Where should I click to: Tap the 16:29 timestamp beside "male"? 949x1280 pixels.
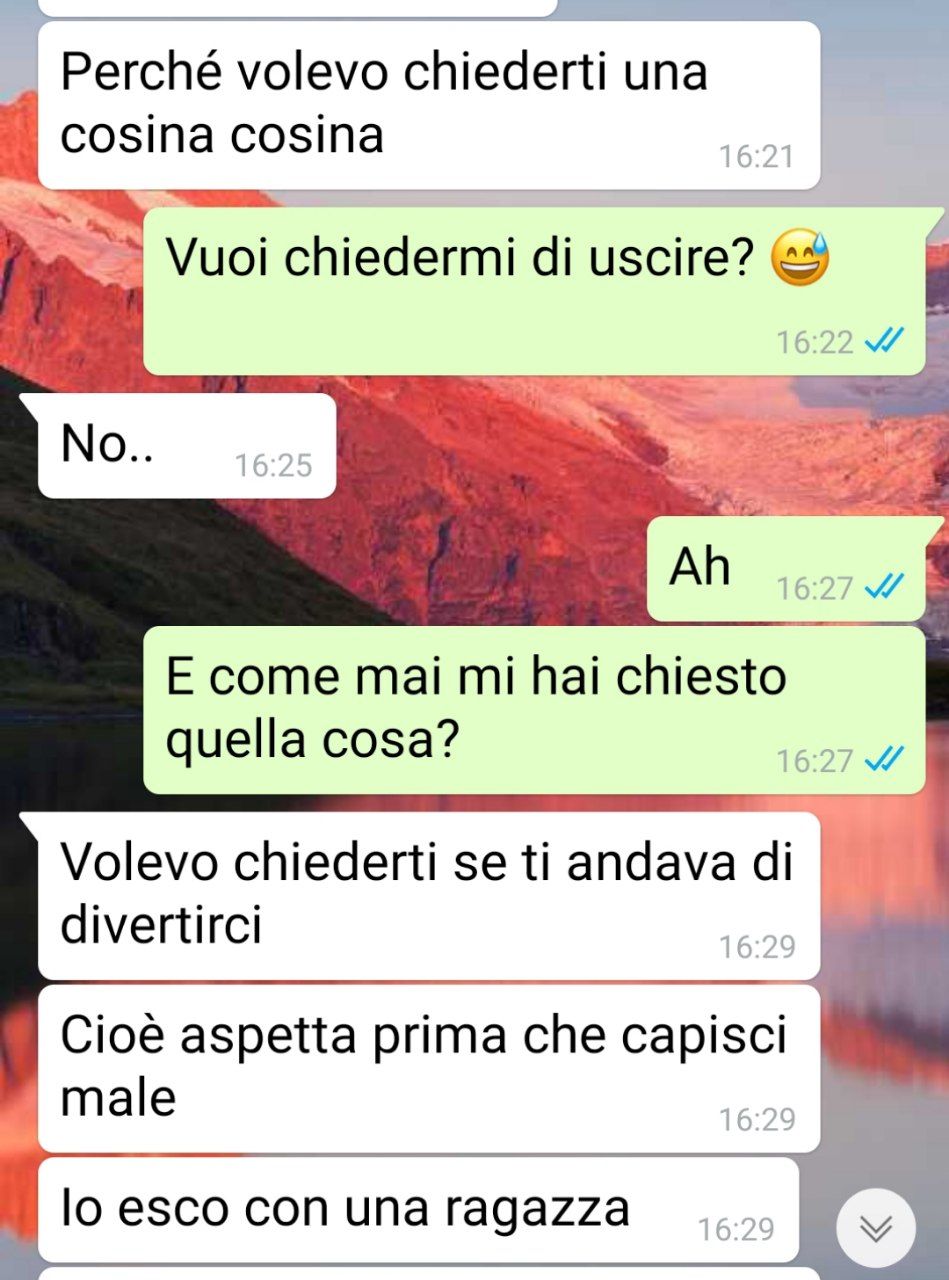click(x=757, y=1120)
